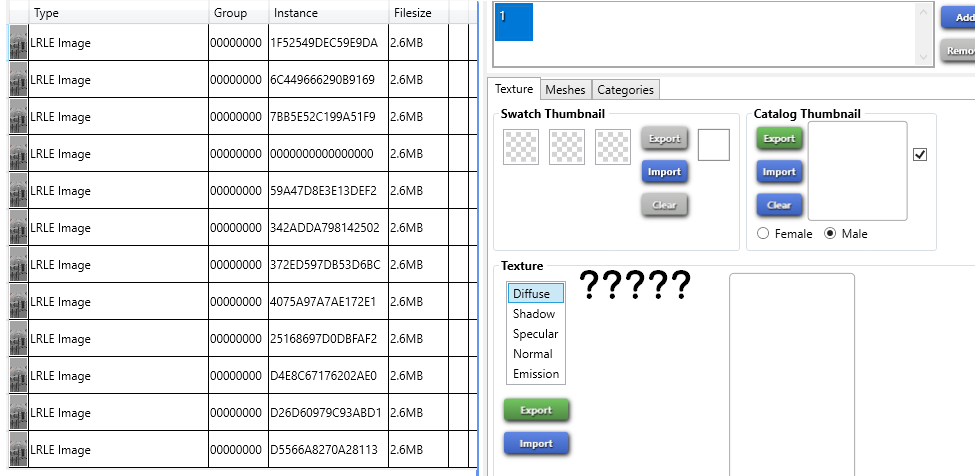Sort table by Group column header
The height and width of the screenshot is (476, 975).
(x=239, y=12)
